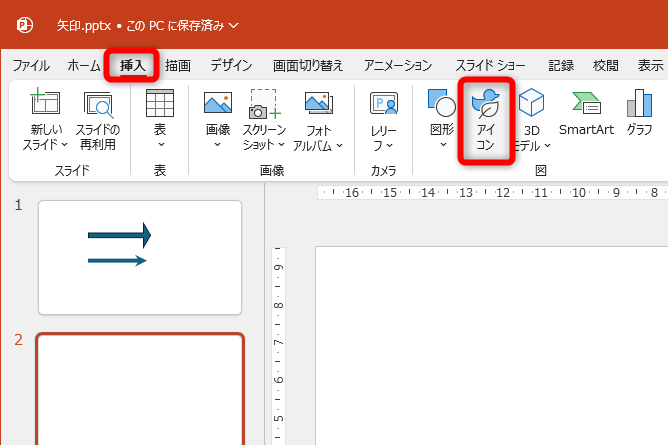This screenshot has height=445, width=668.
Task: Click the Pictures (画像) icon
Action: point(218,103)
